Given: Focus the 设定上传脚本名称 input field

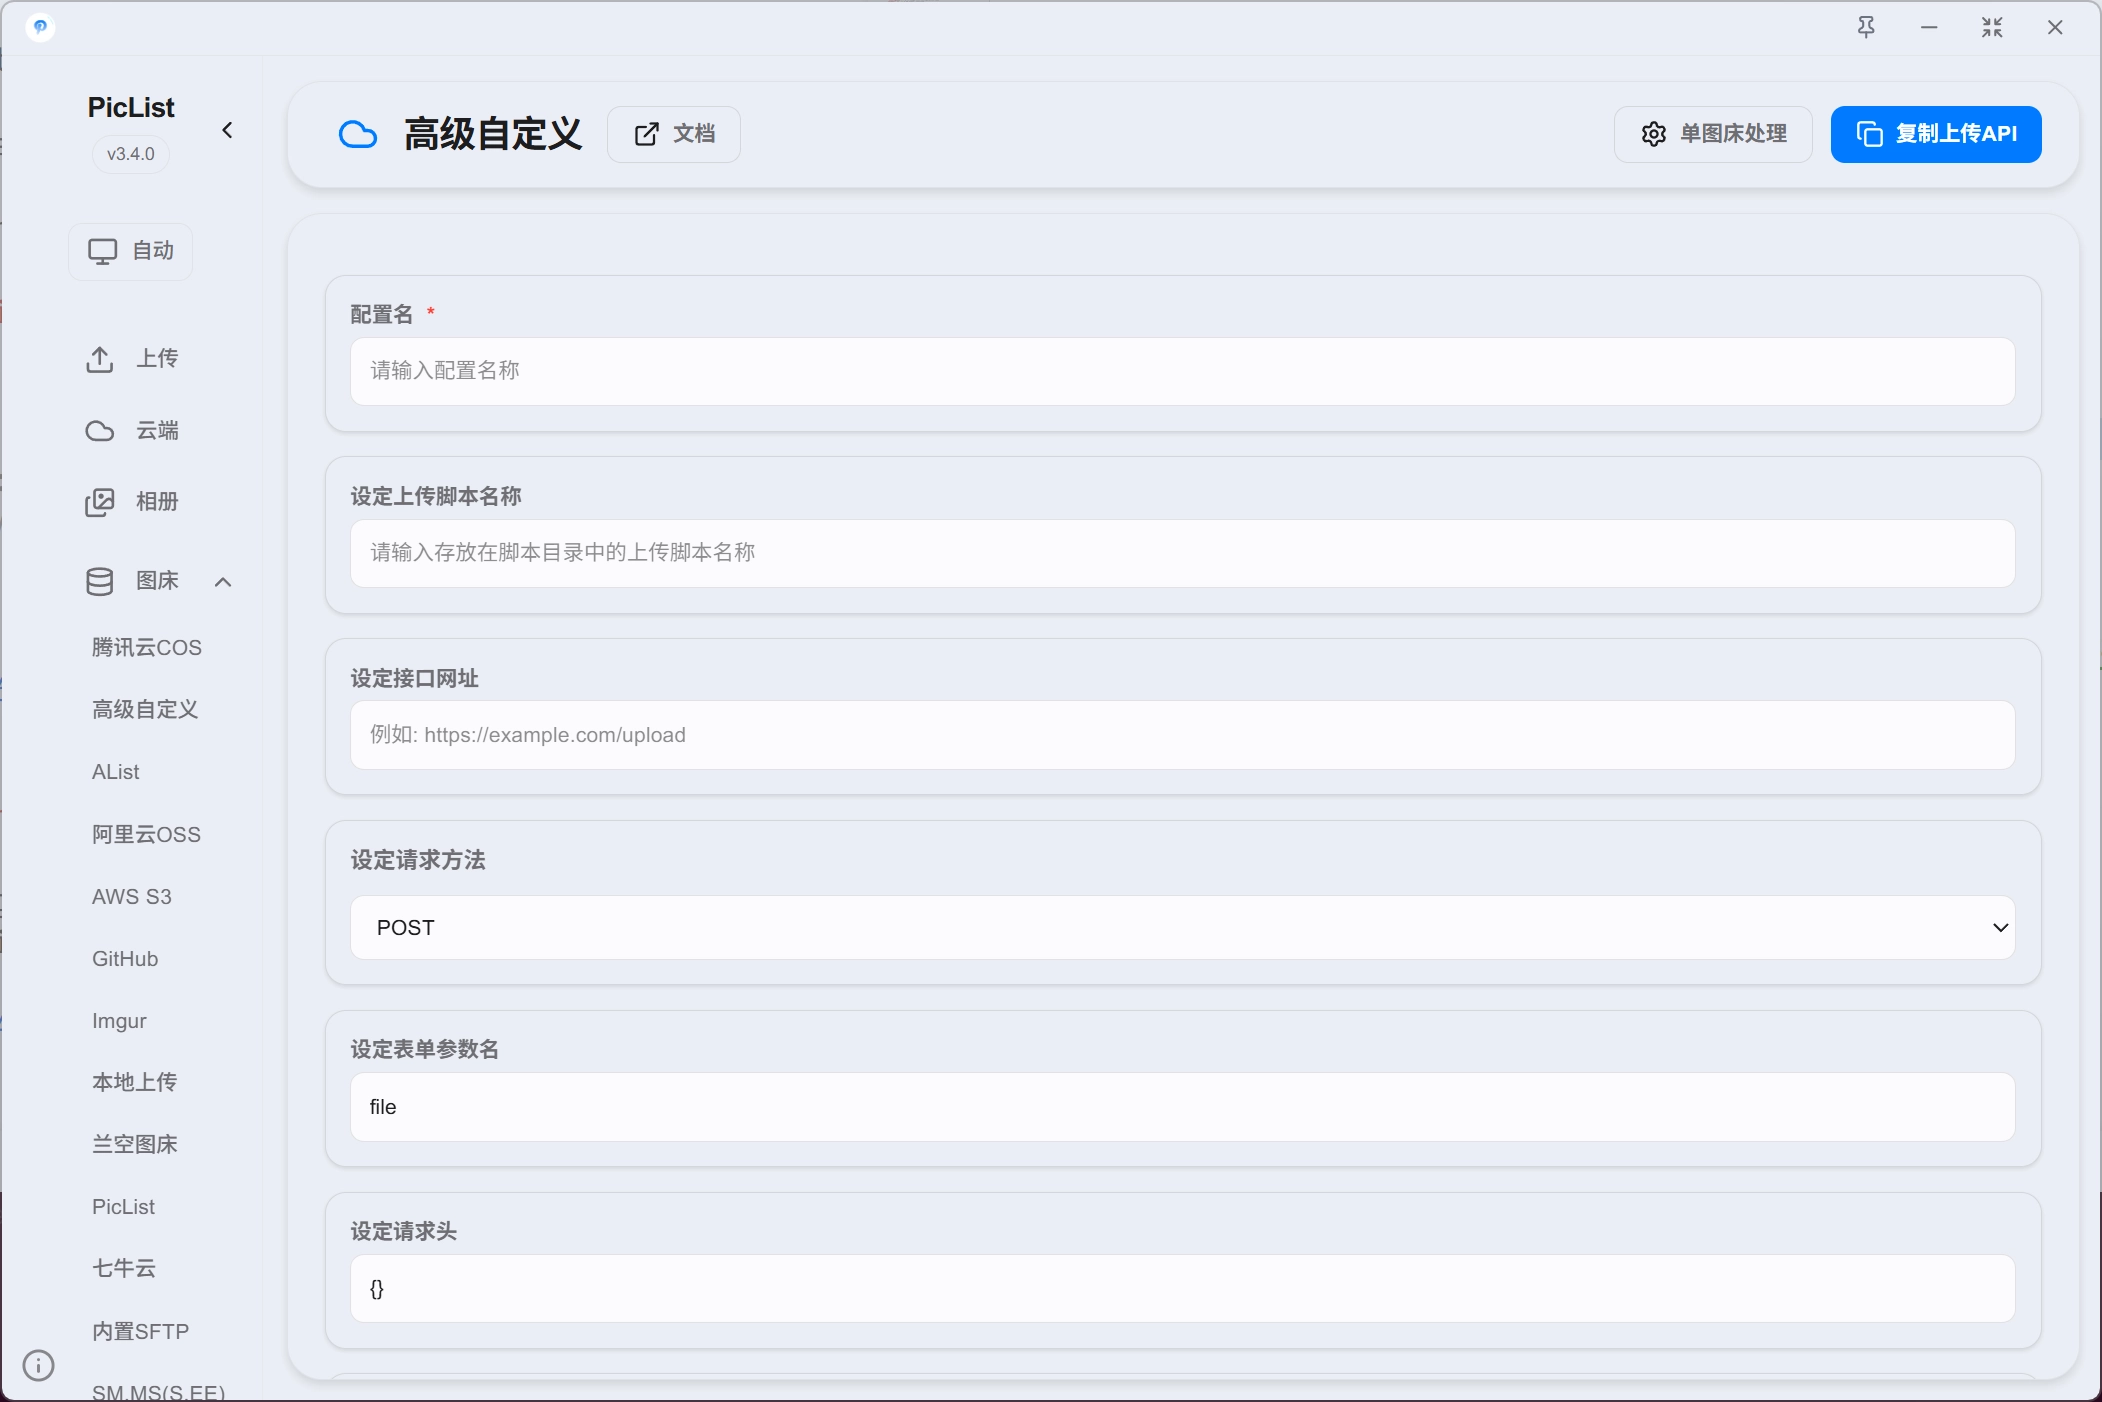Looking at the screenshot, I should click(x=1182, y=553).
